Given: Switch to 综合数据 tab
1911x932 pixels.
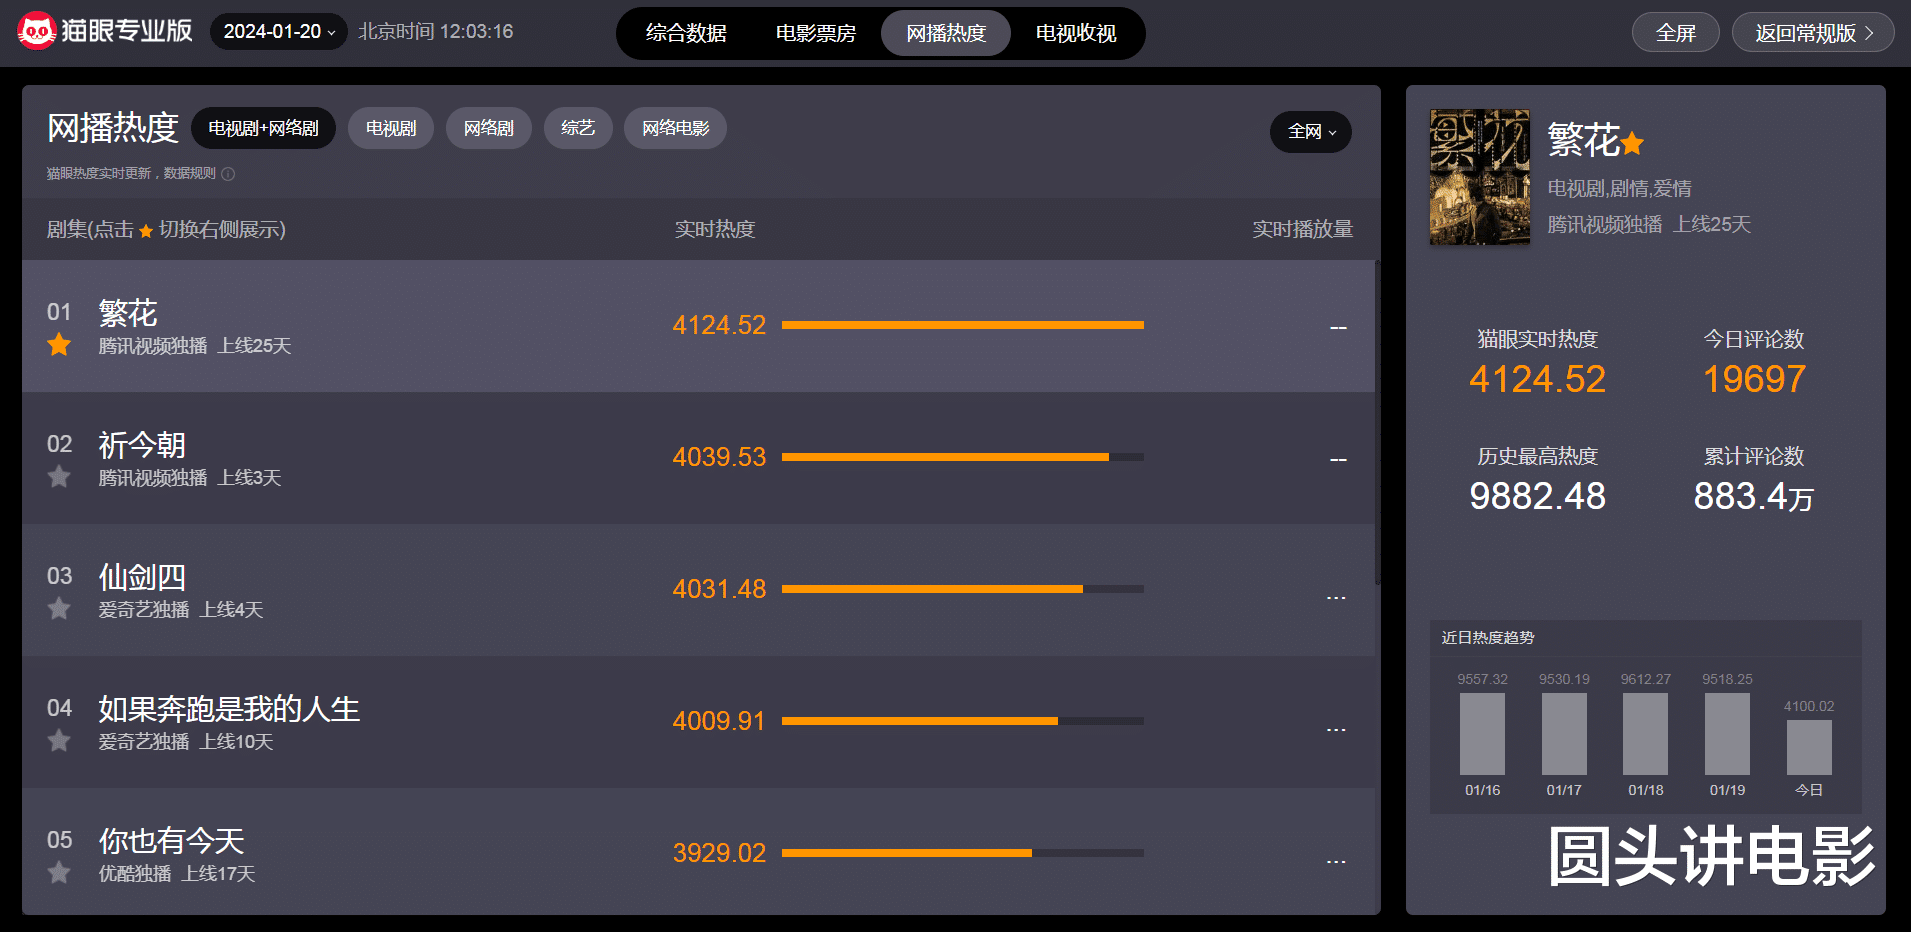Looking at the screenshot, I should click(686, 33).
